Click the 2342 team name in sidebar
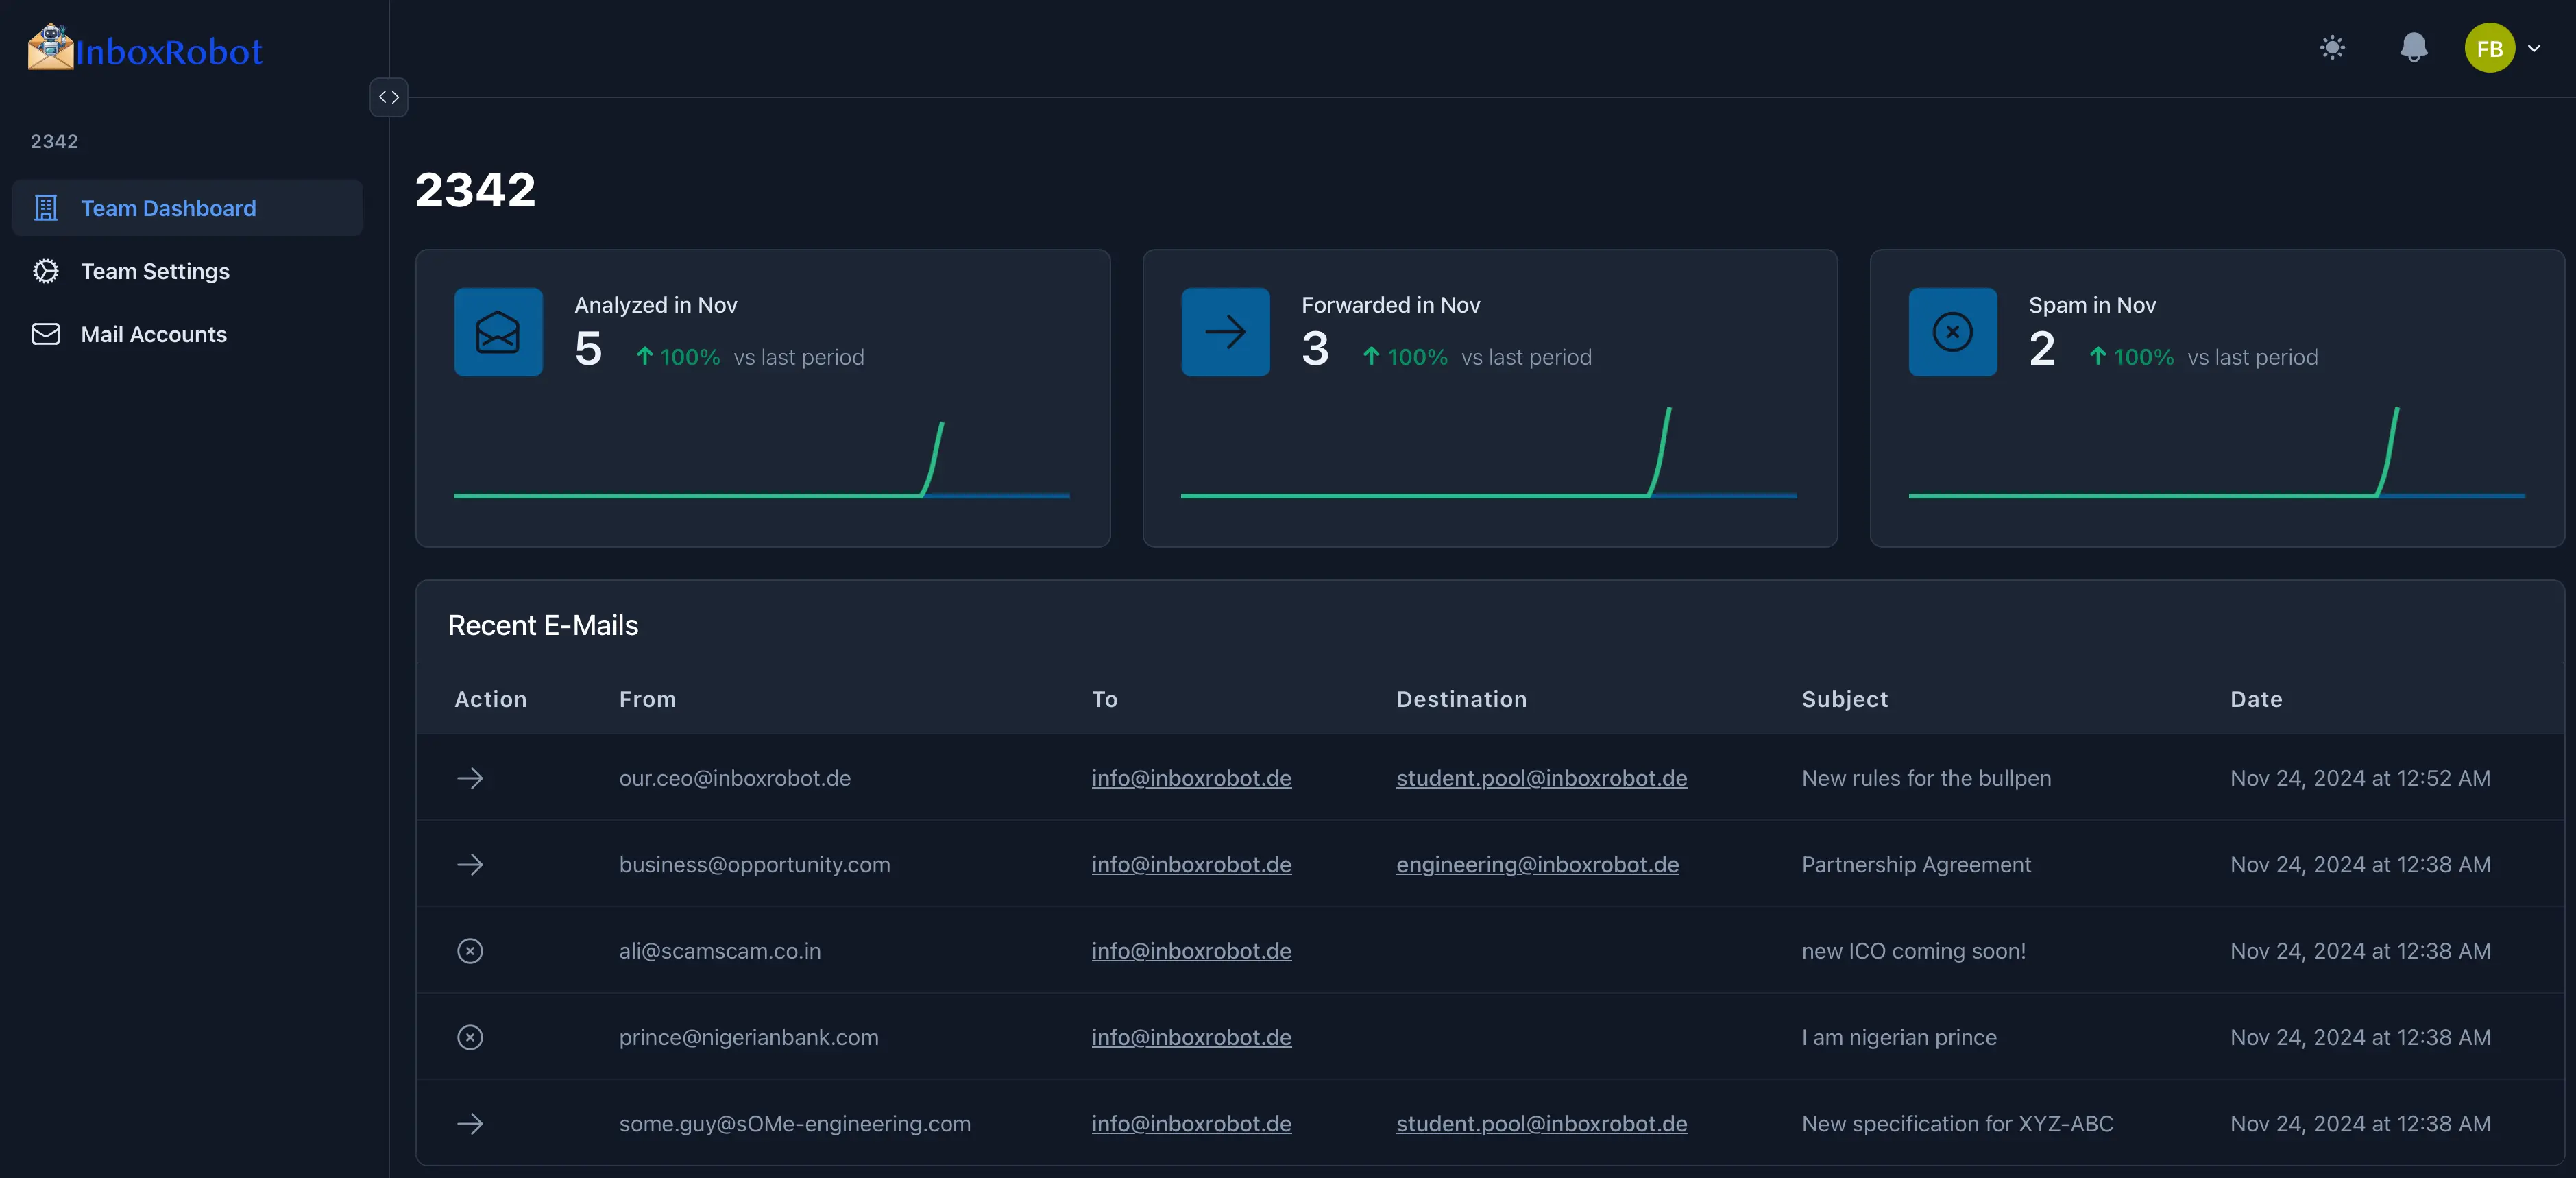The height and width of the screenshot is (1178, 2576). pyautogui.click(x=54, y=141)
